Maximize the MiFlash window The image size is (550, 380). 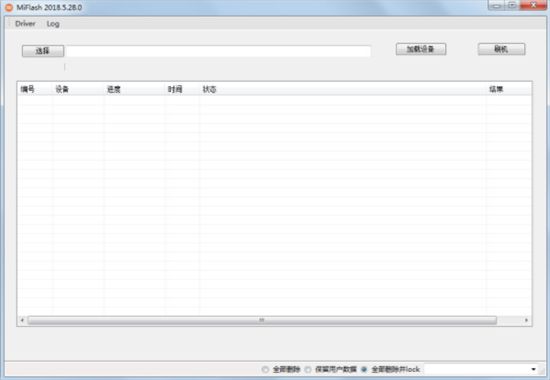pyautogui.click(x=512, y=5)
